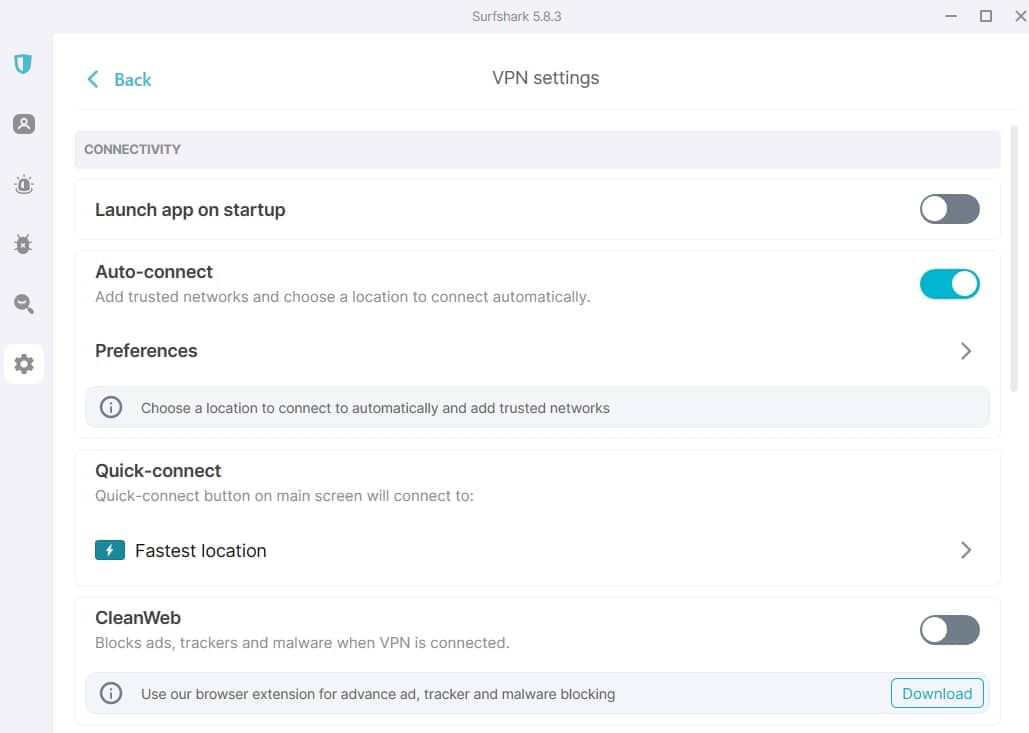Click the VPN settings page title
This screenshot has height=733, width=1029.
545,78
